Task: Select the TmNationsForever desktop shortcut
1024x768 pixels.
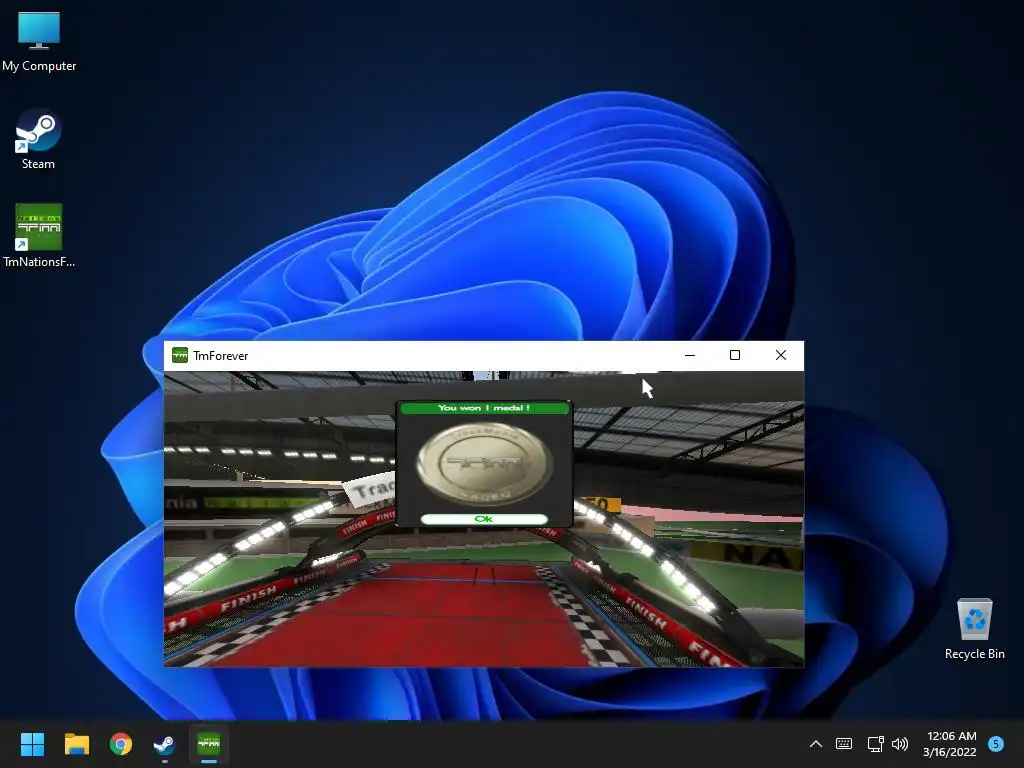Action: tap(39, 236)
